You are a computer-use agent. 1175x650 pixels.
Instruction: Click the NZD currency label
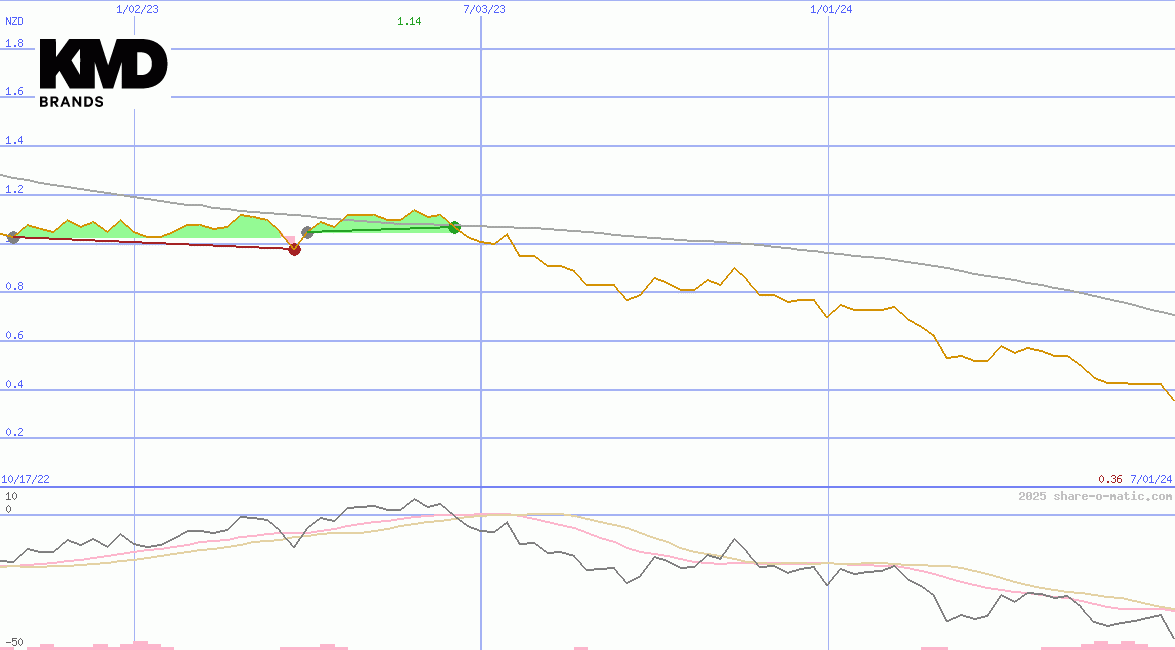(14, 21)
